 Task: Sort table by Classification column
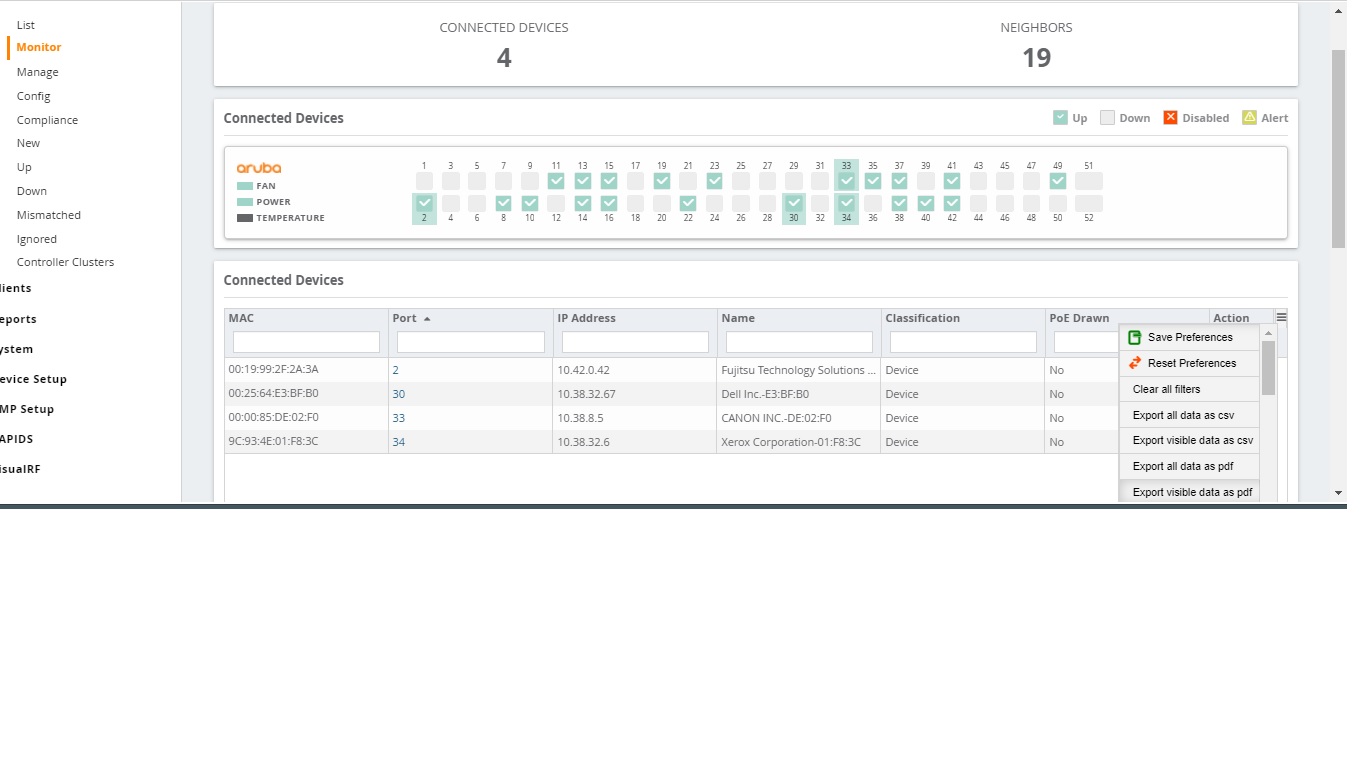point(922,318)
